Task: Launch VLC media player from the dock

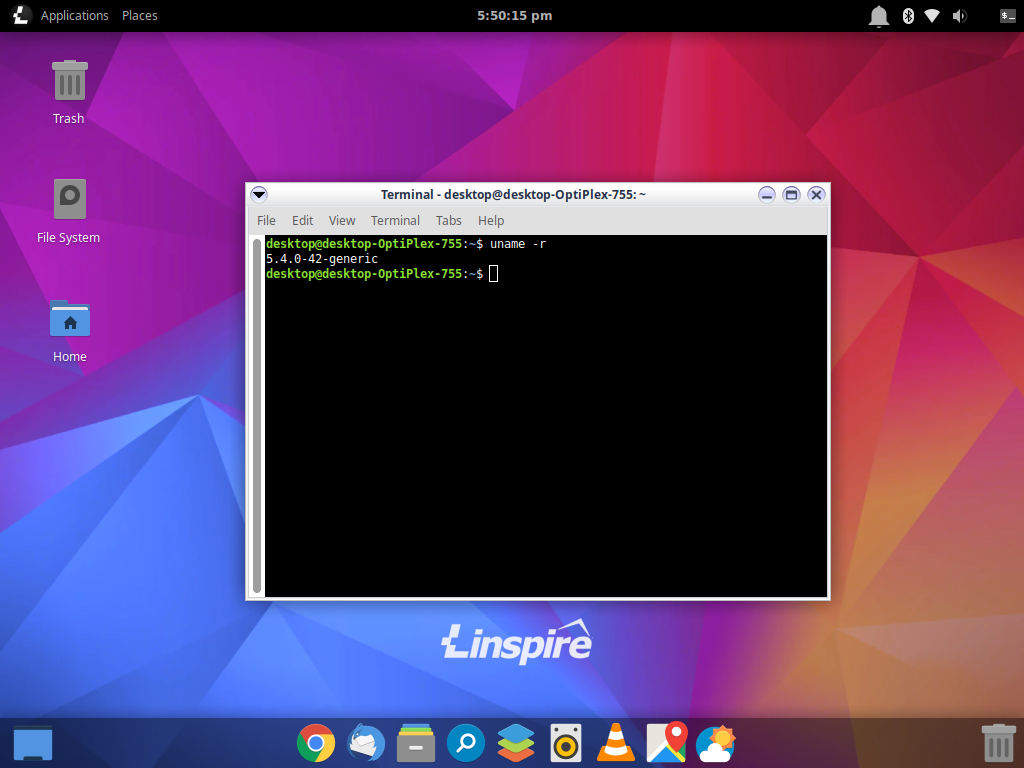Action: [x=616, y=743]
